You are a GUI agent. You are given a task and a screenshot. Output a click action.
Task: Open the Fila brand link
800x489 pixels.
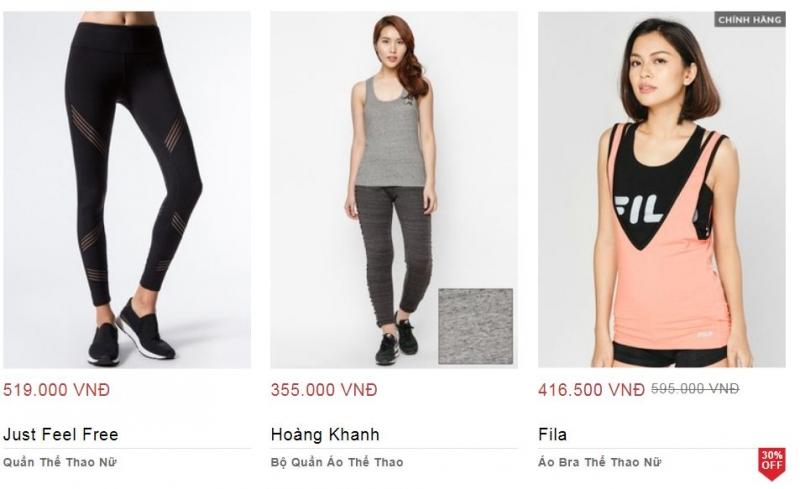pos(553,434)
